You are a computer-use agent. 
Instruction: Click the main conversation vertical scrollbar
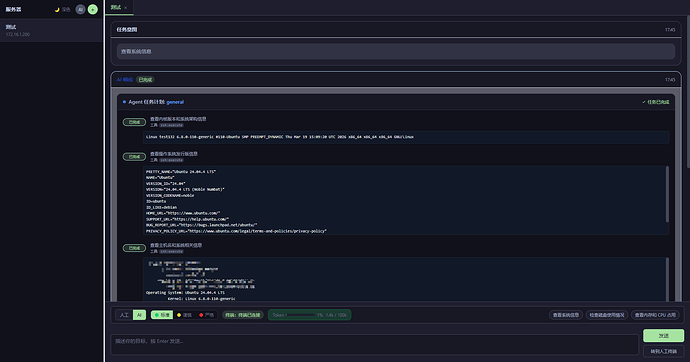click(x=687, y=91)
